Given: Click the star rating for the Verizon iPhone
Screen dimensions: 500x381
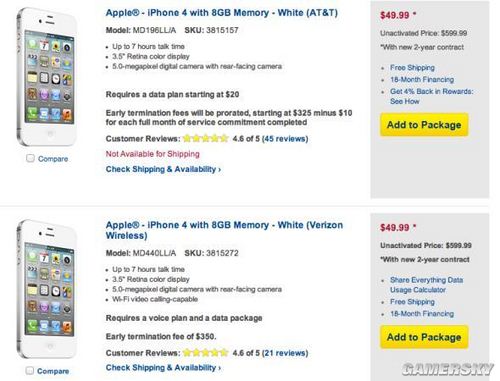Looking at the screenshot, I should tap(206, 352).
